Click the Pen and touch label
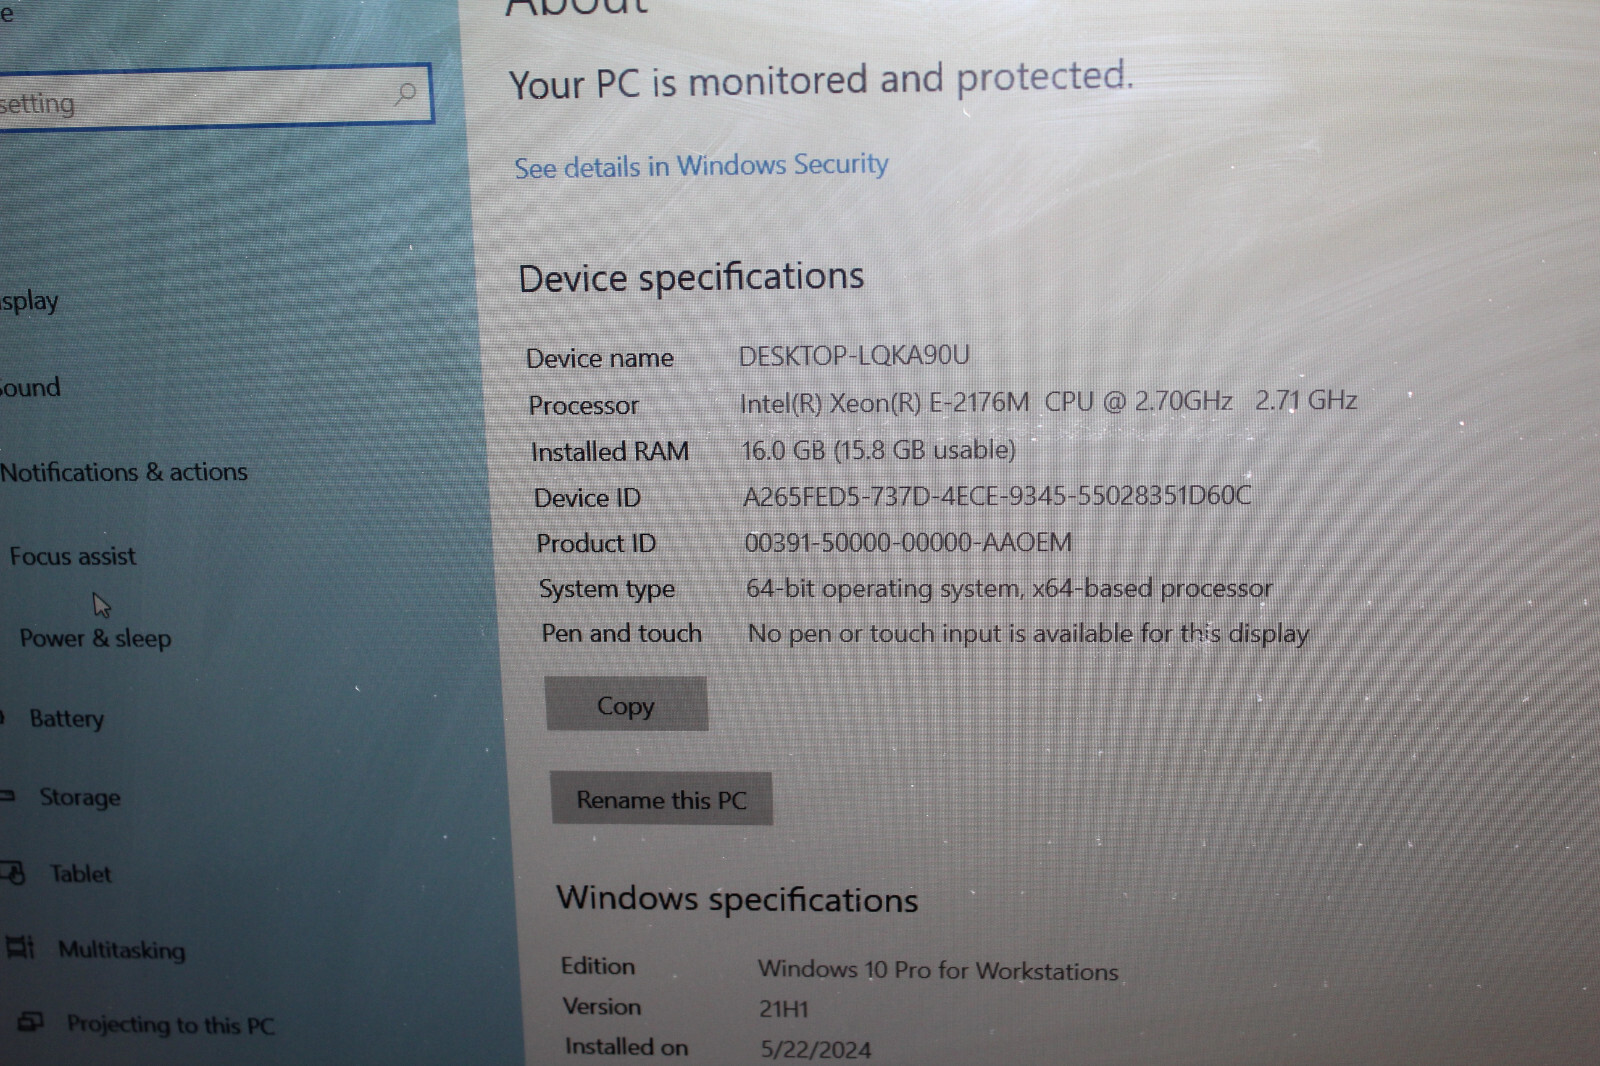The width and height of the screenshot is (1600, 1066). [x=621, y=633]
